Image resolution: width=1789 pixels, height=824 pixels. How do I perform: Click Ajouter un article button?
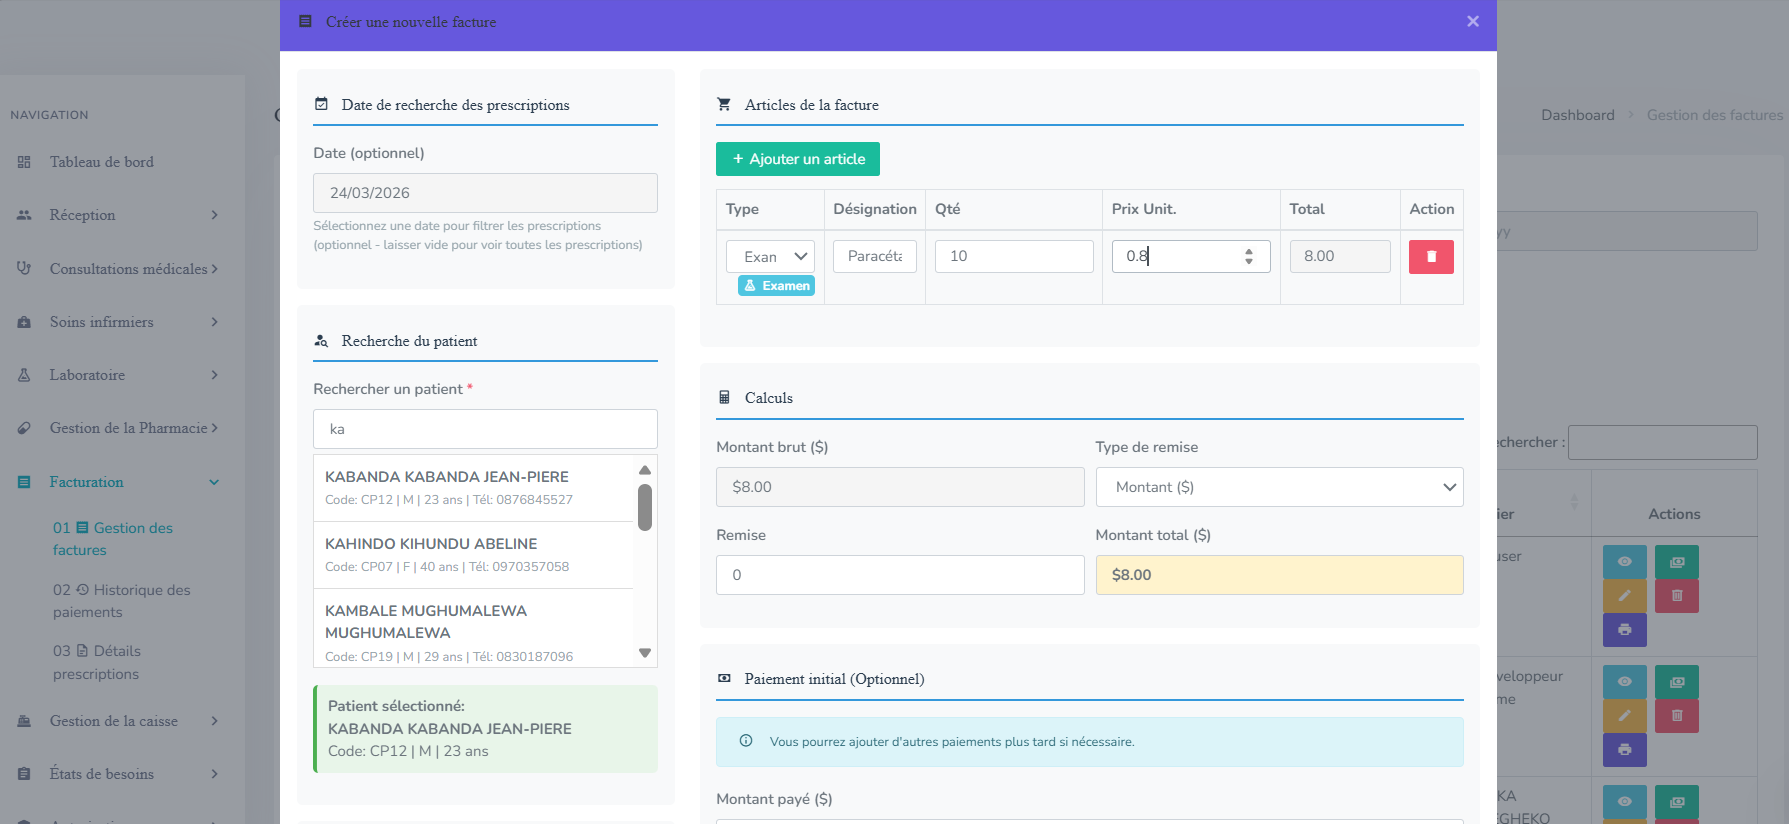coord(798,159)
